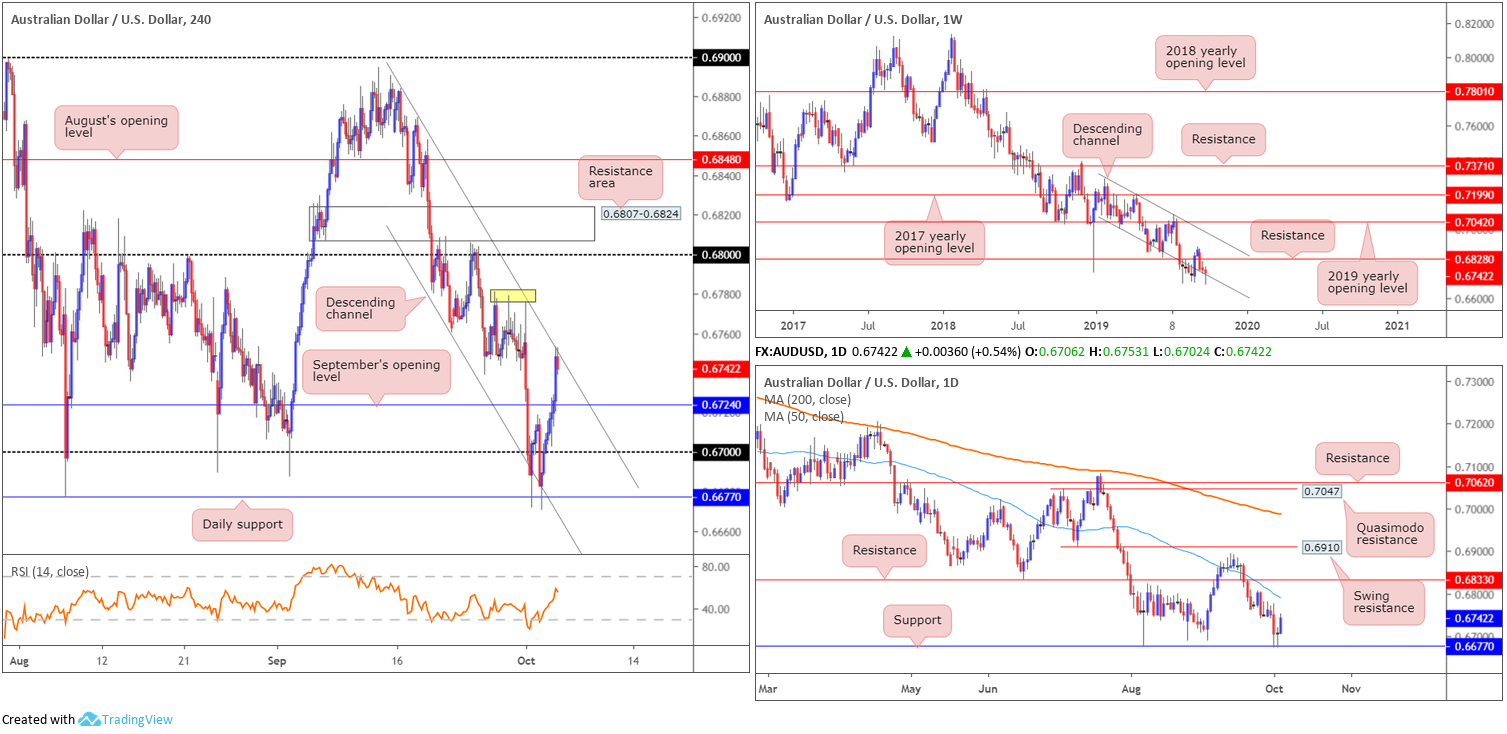Select the 2018 yearly opening level callout
The height and width of the screenshot is (734, 1507).
[x=1205, y=58]
